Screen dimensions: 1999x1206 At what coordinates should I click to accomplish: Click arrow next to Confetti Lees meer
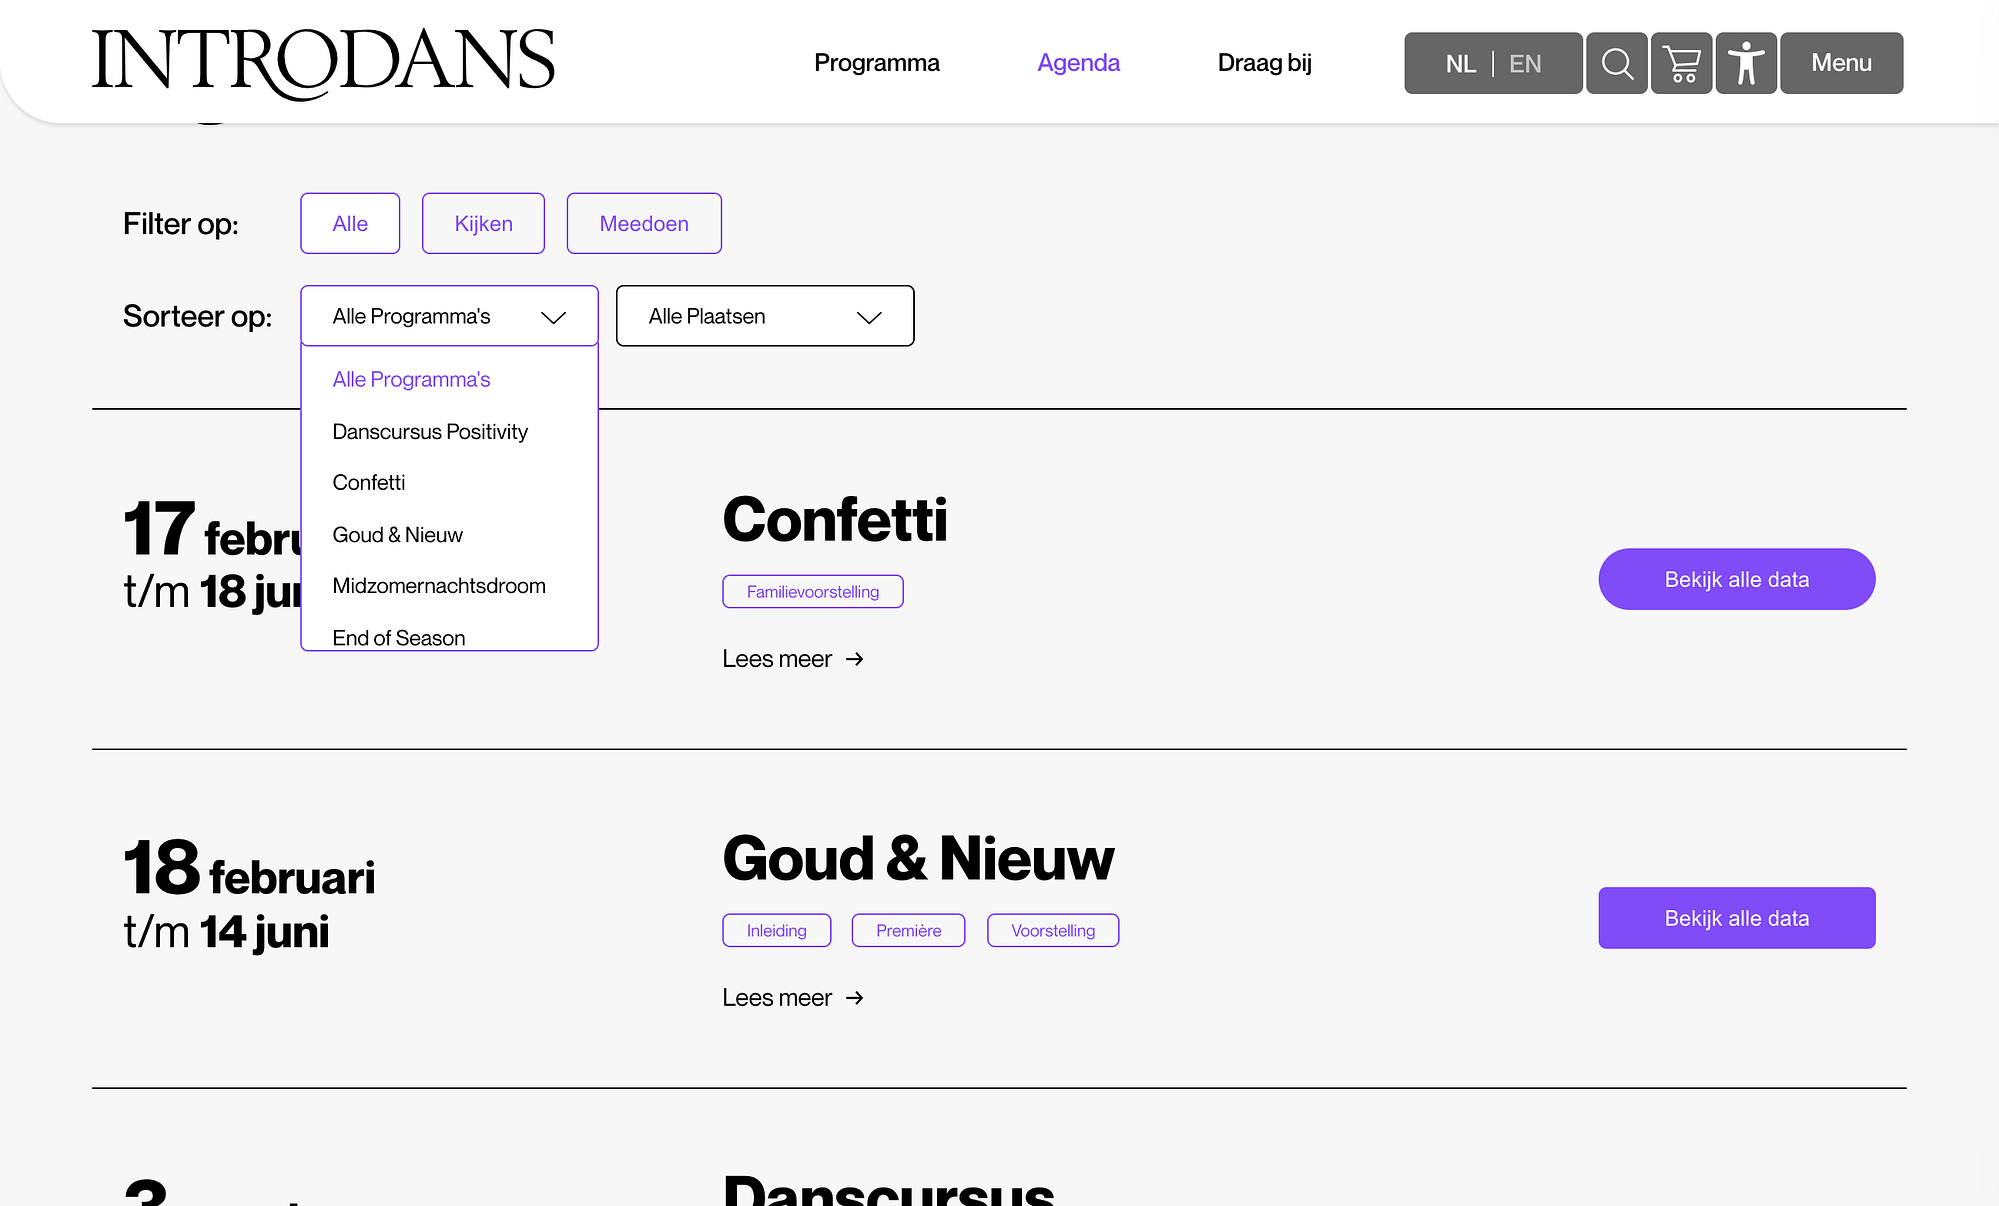point(854,659)
